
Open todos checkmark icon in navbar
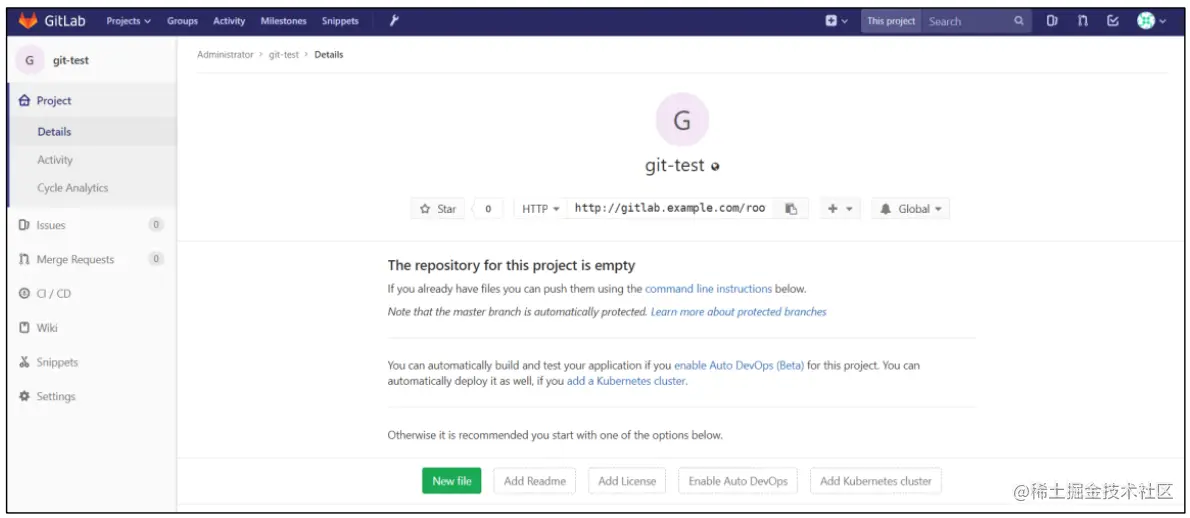pyautogui.click(x=1113, y=21)
